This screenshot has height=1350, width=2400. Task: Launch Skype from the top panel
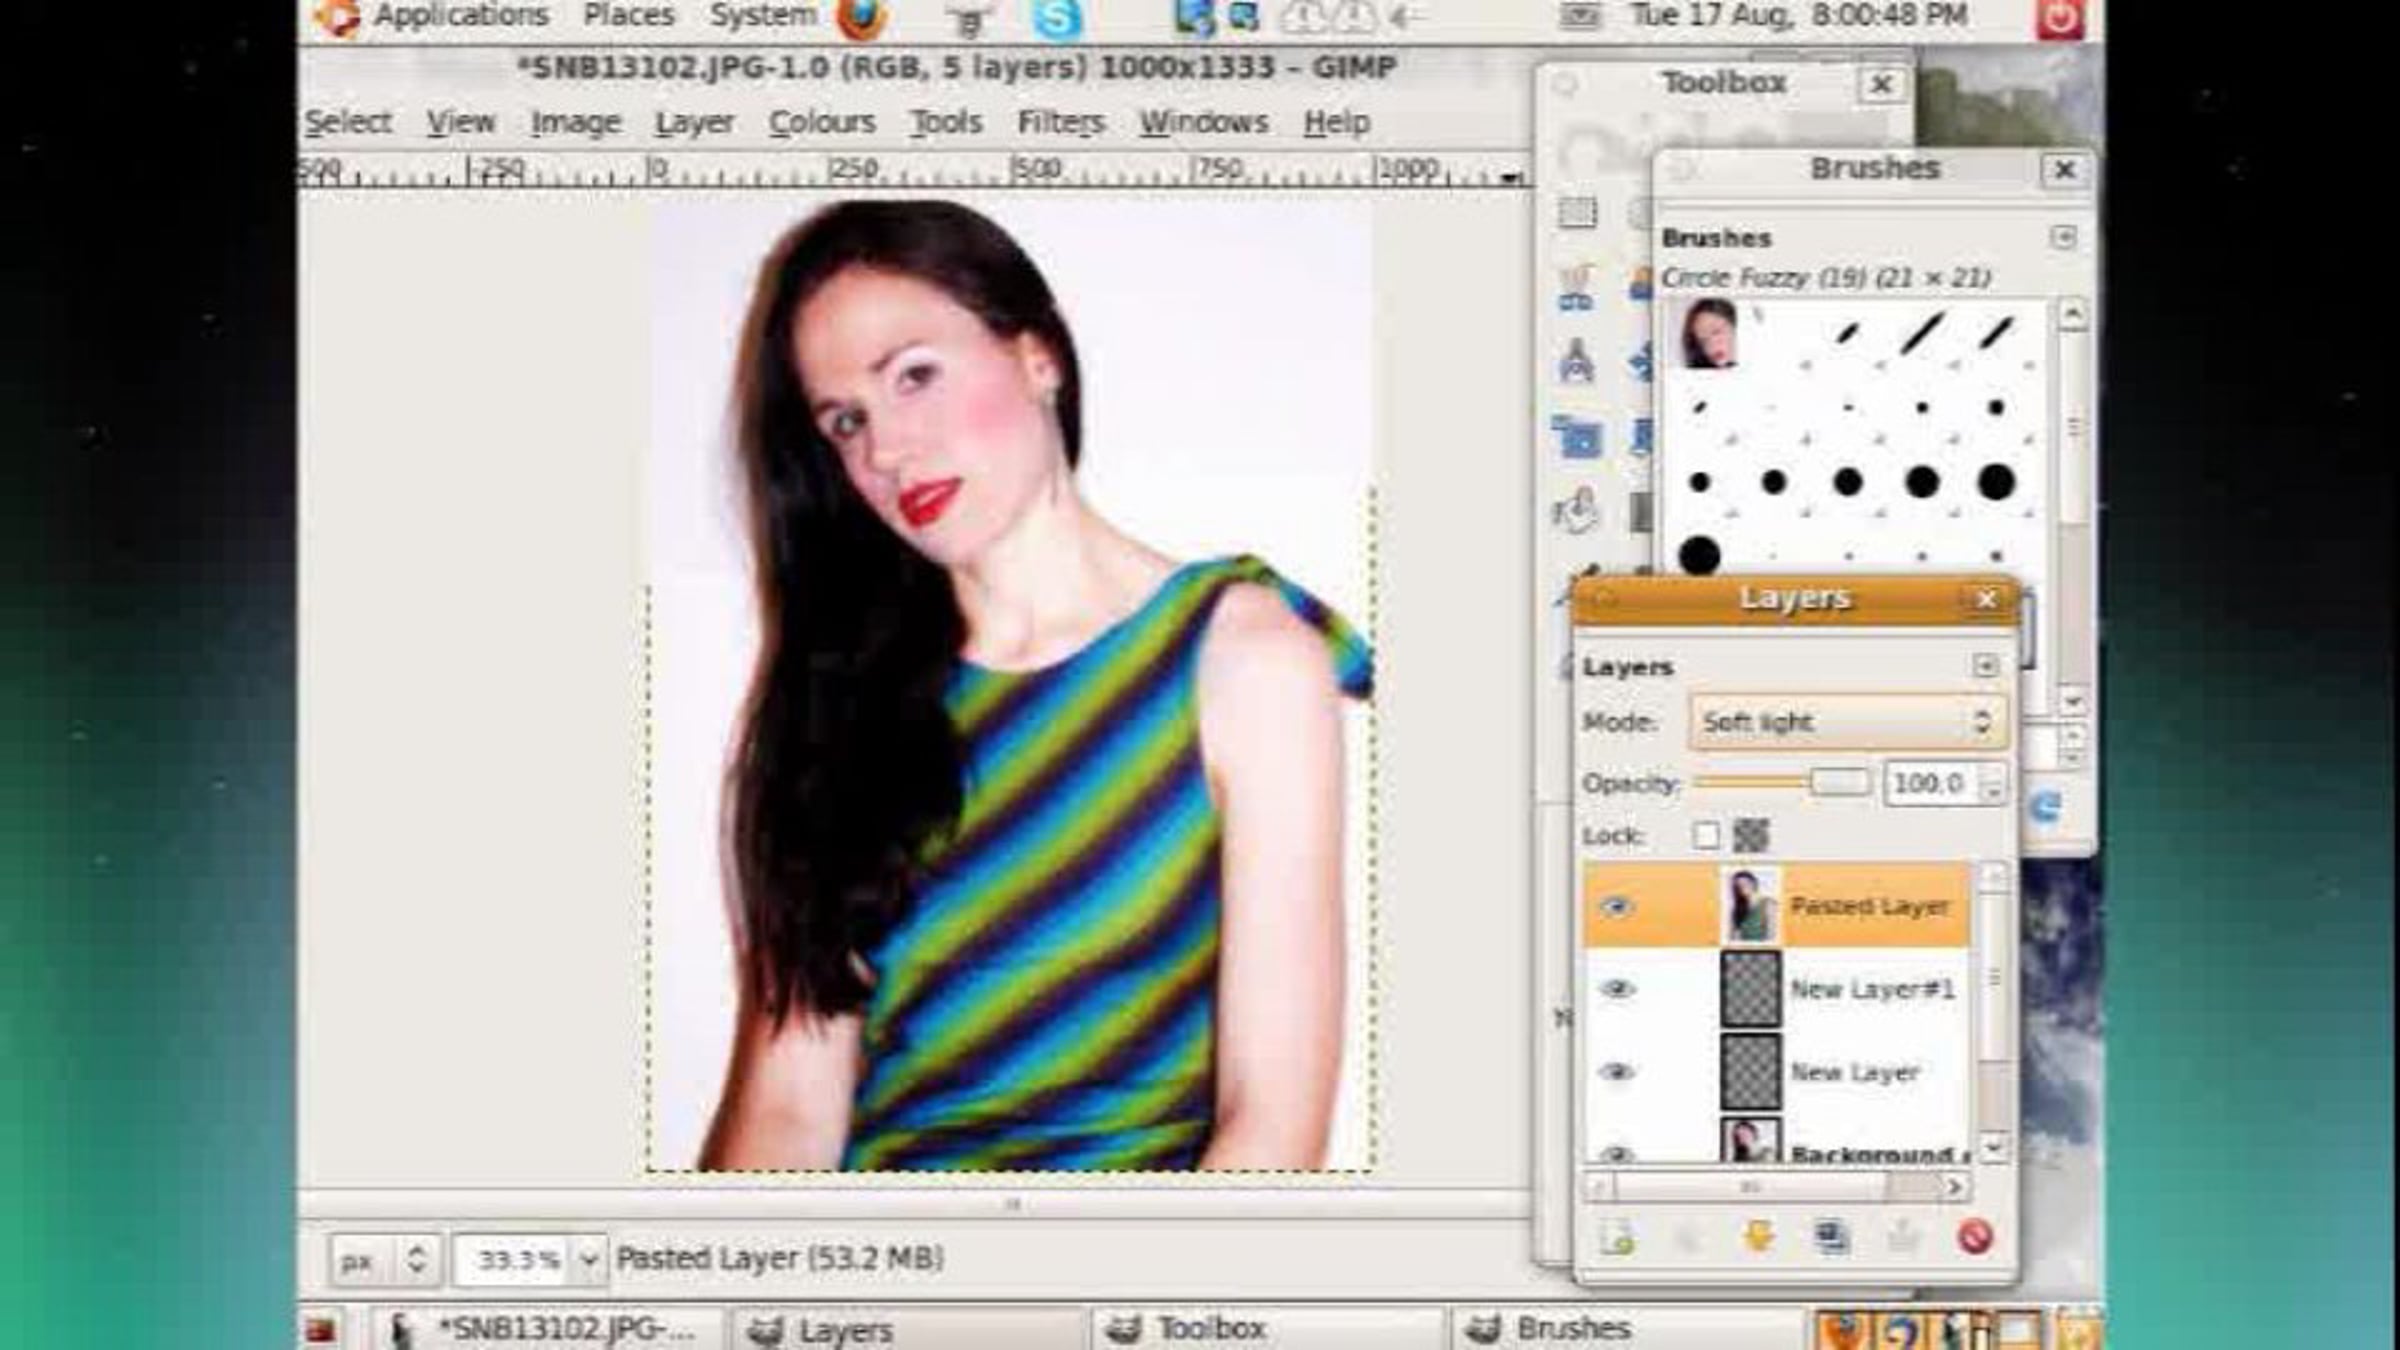(1056, 18)
